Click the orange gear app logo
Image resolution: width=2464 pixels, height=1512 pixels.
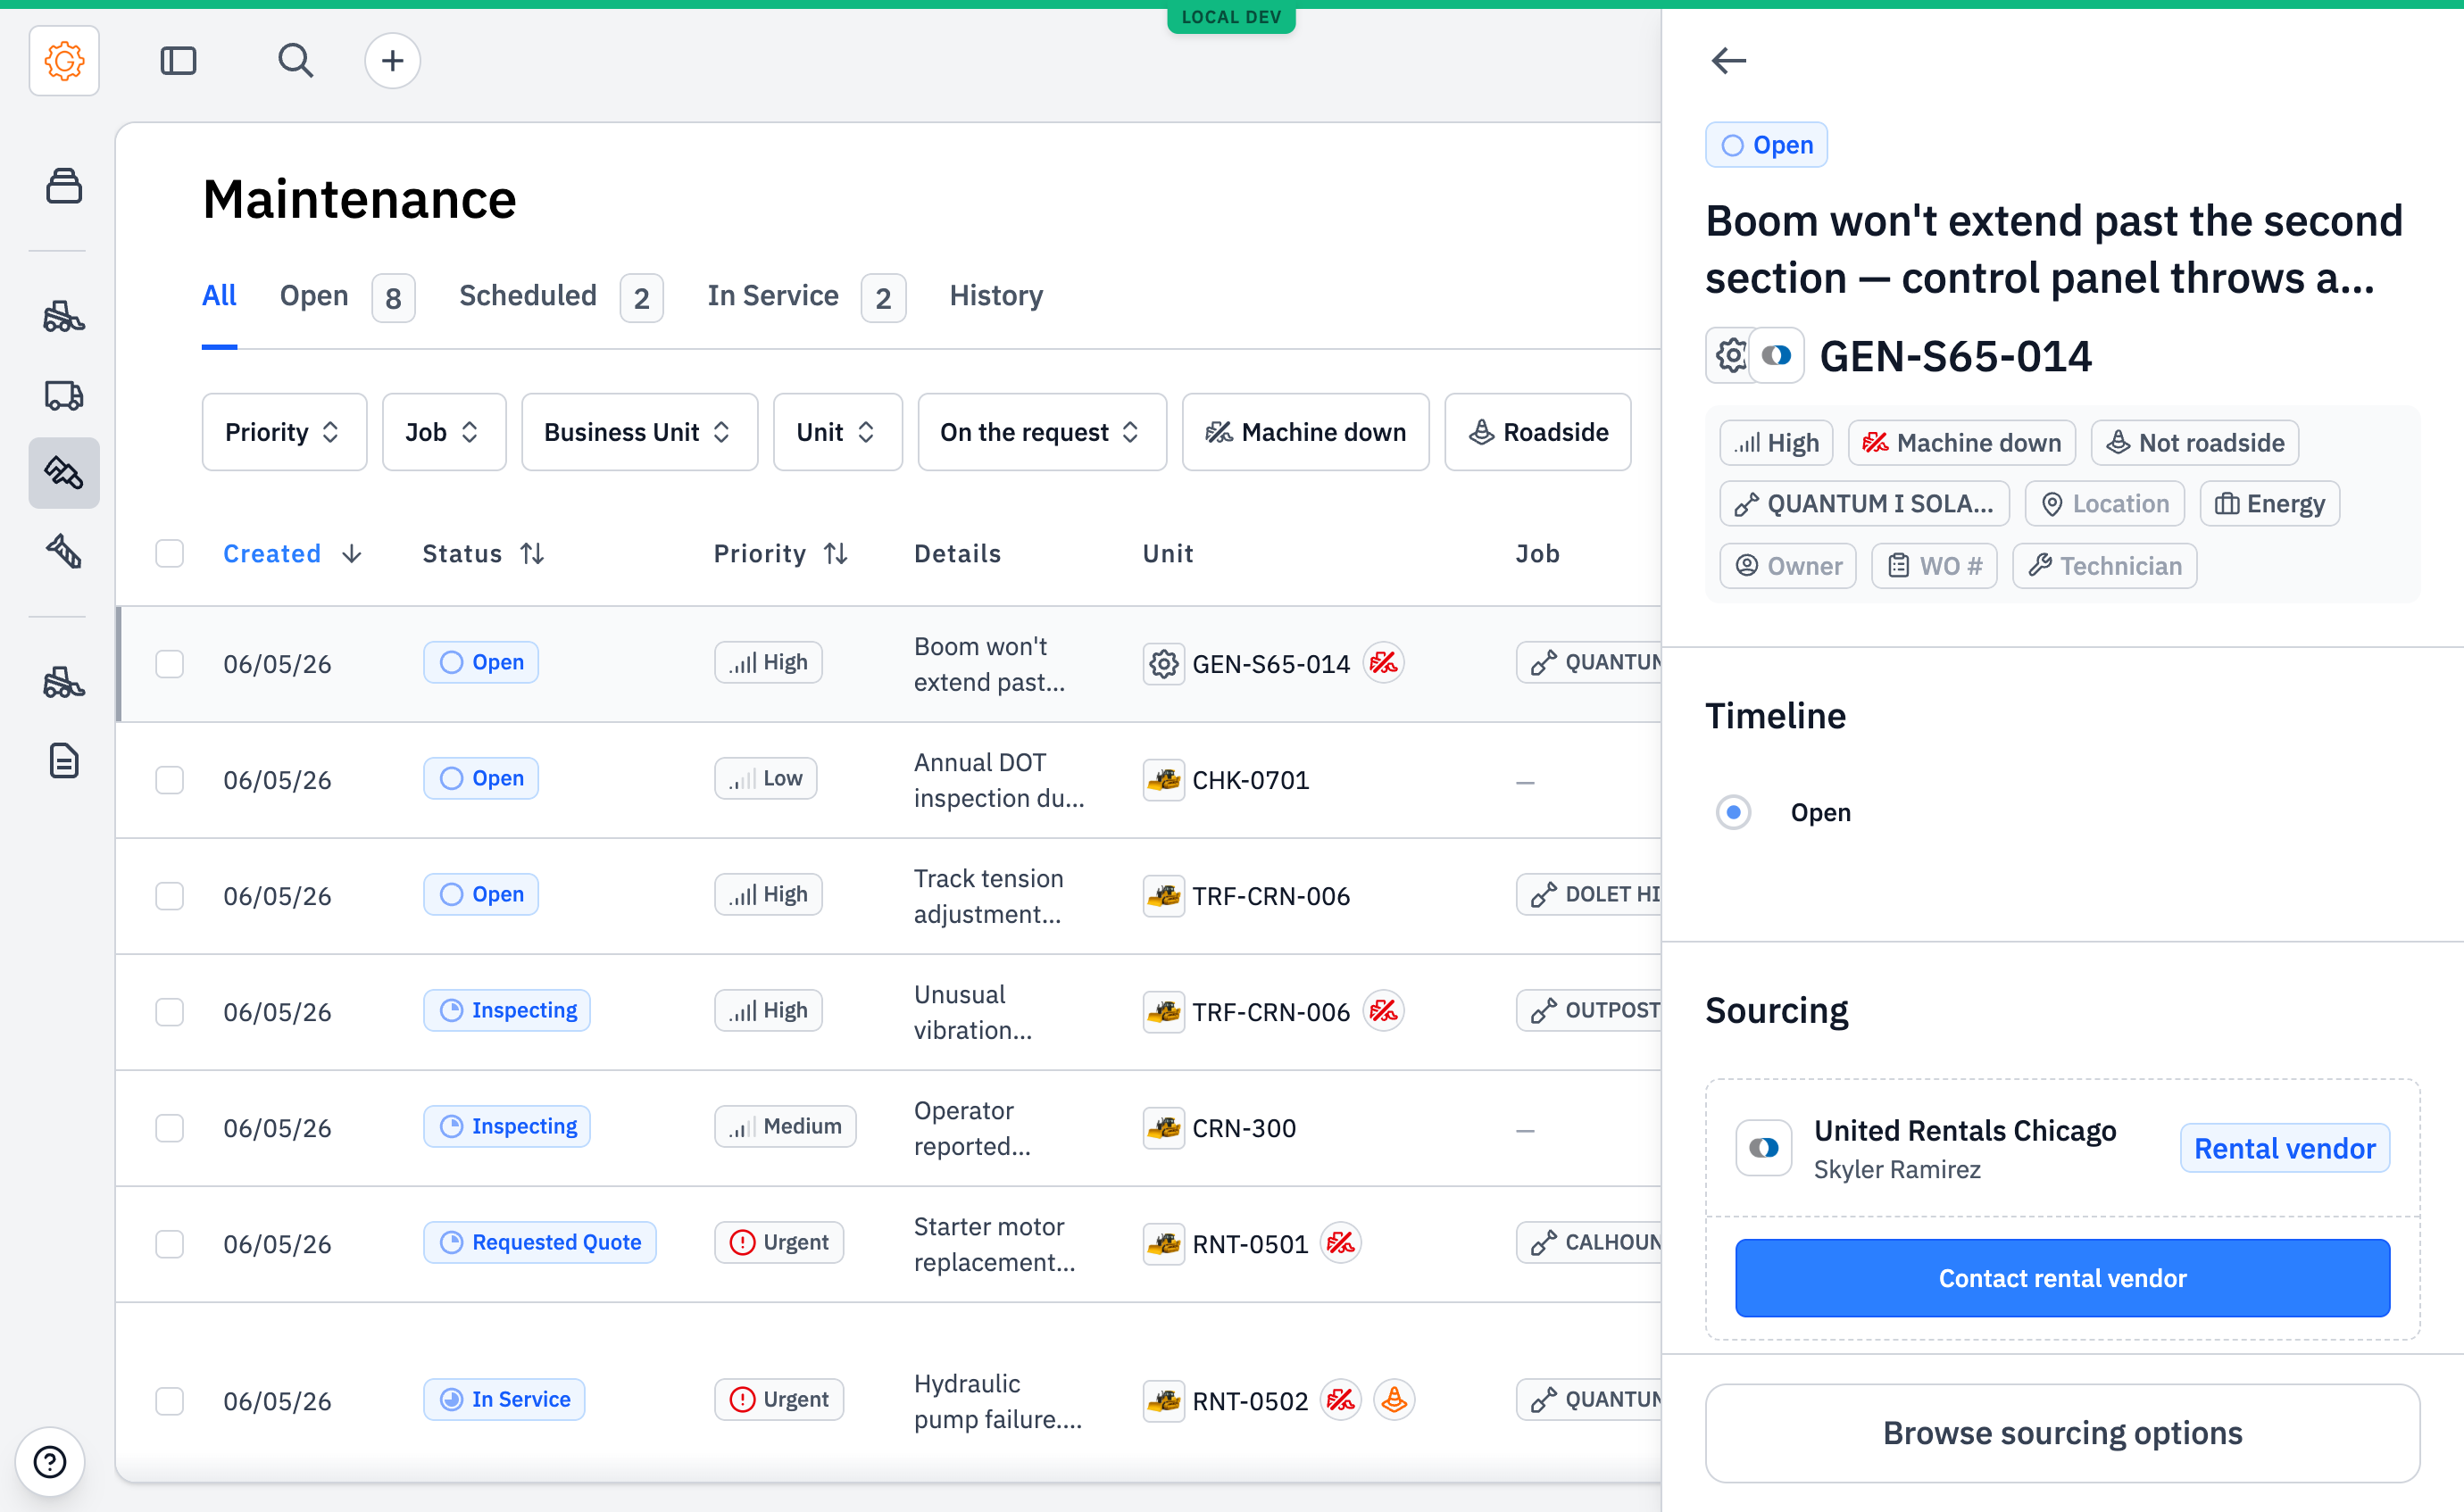[64, 61]
